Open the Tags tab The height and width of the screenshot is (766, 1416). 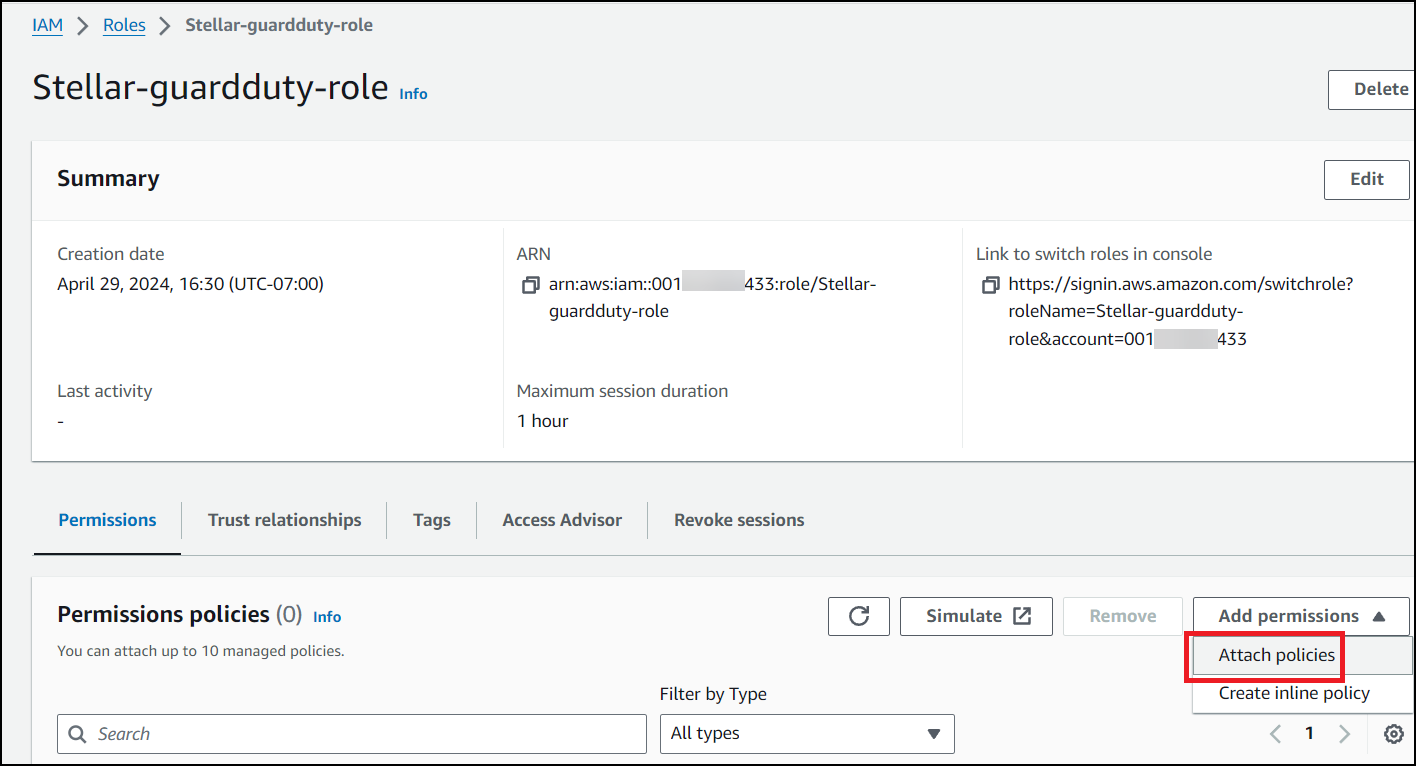click(431, 520)
